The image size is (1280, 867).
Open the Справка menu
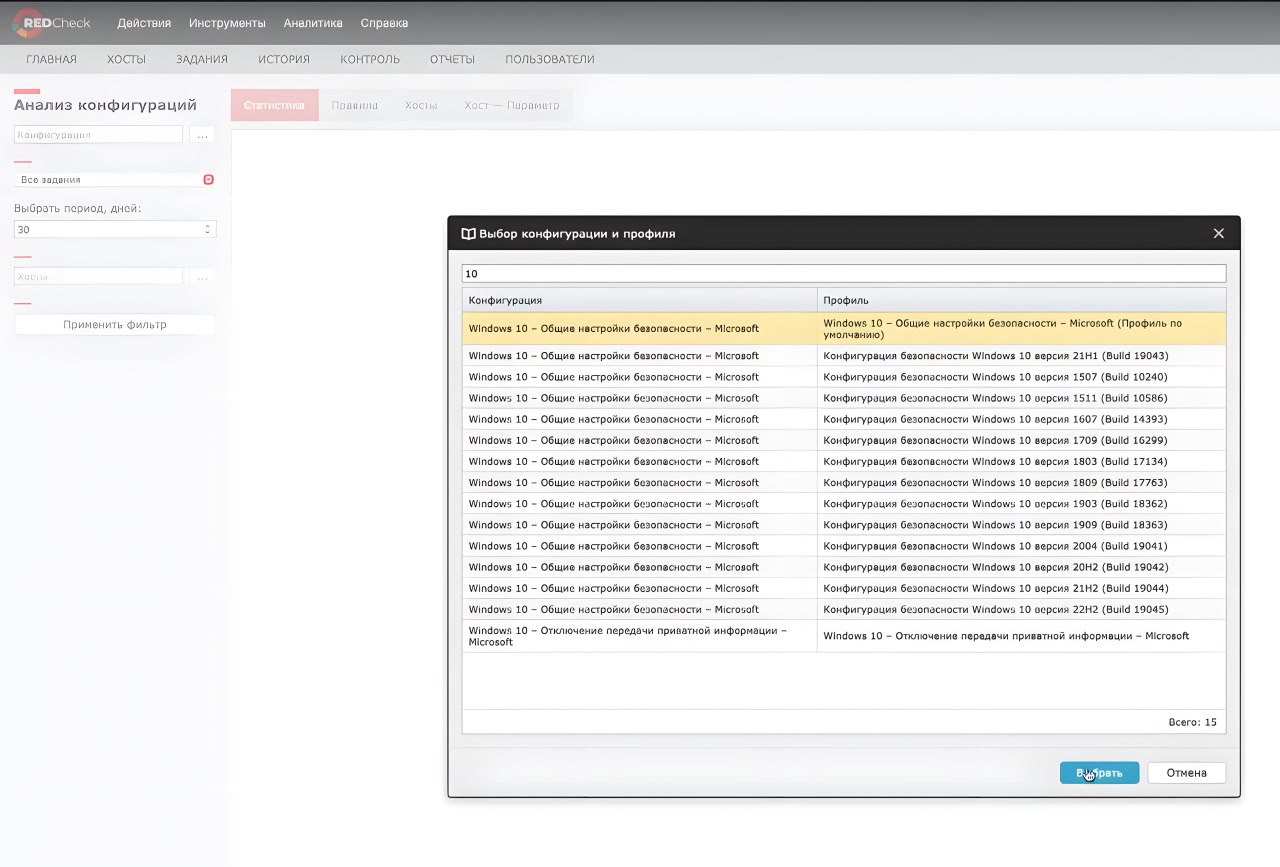pos(384,23)
